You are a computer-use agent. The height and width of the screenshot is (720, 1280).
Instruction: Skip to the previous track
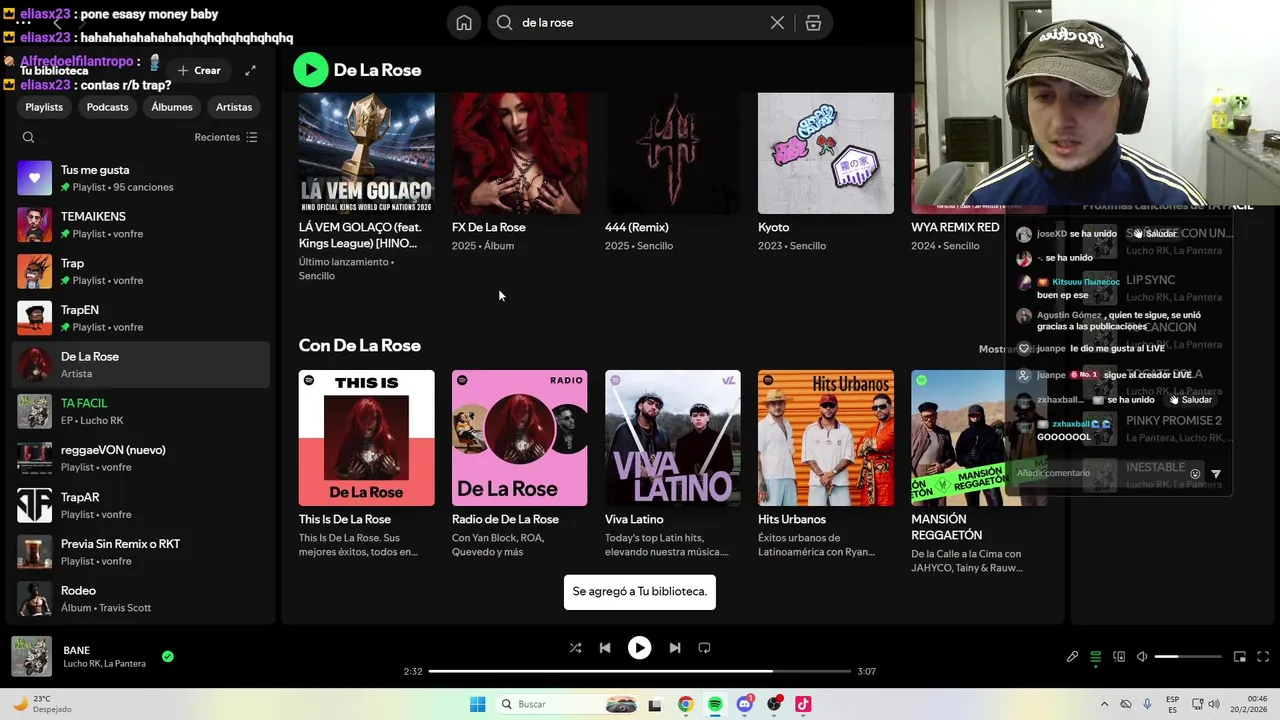click(605, 648)
